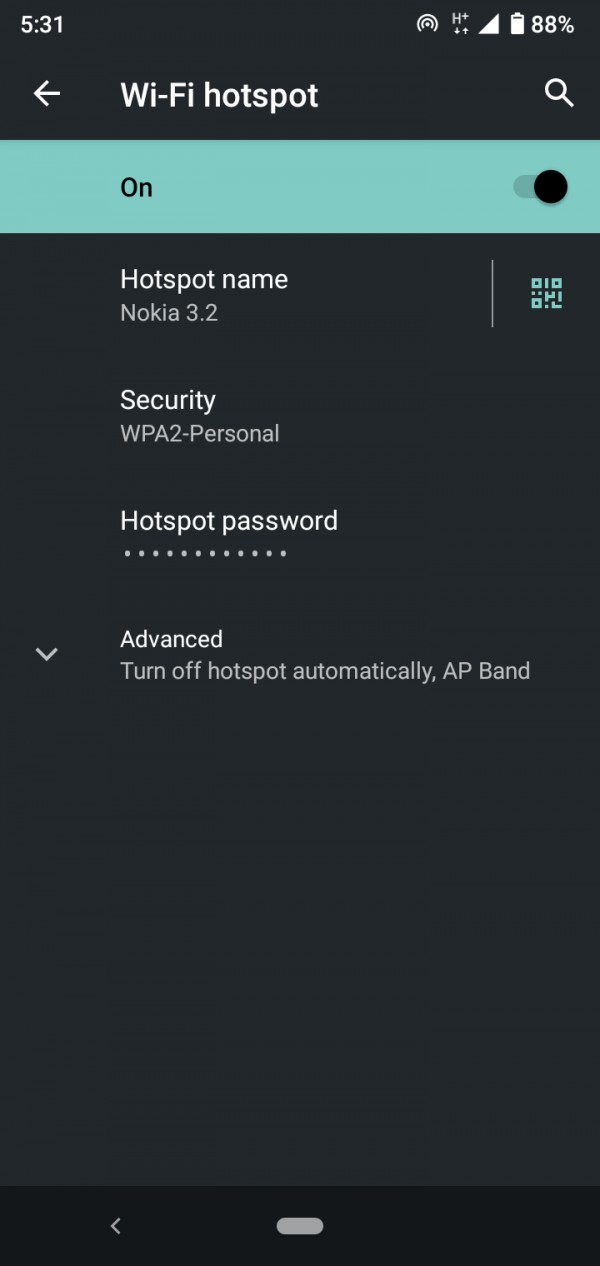Open search with the magnifier icon
The height and width of the screenshot is (1266, 600).
pyautogui.click(x=559, y=94)
